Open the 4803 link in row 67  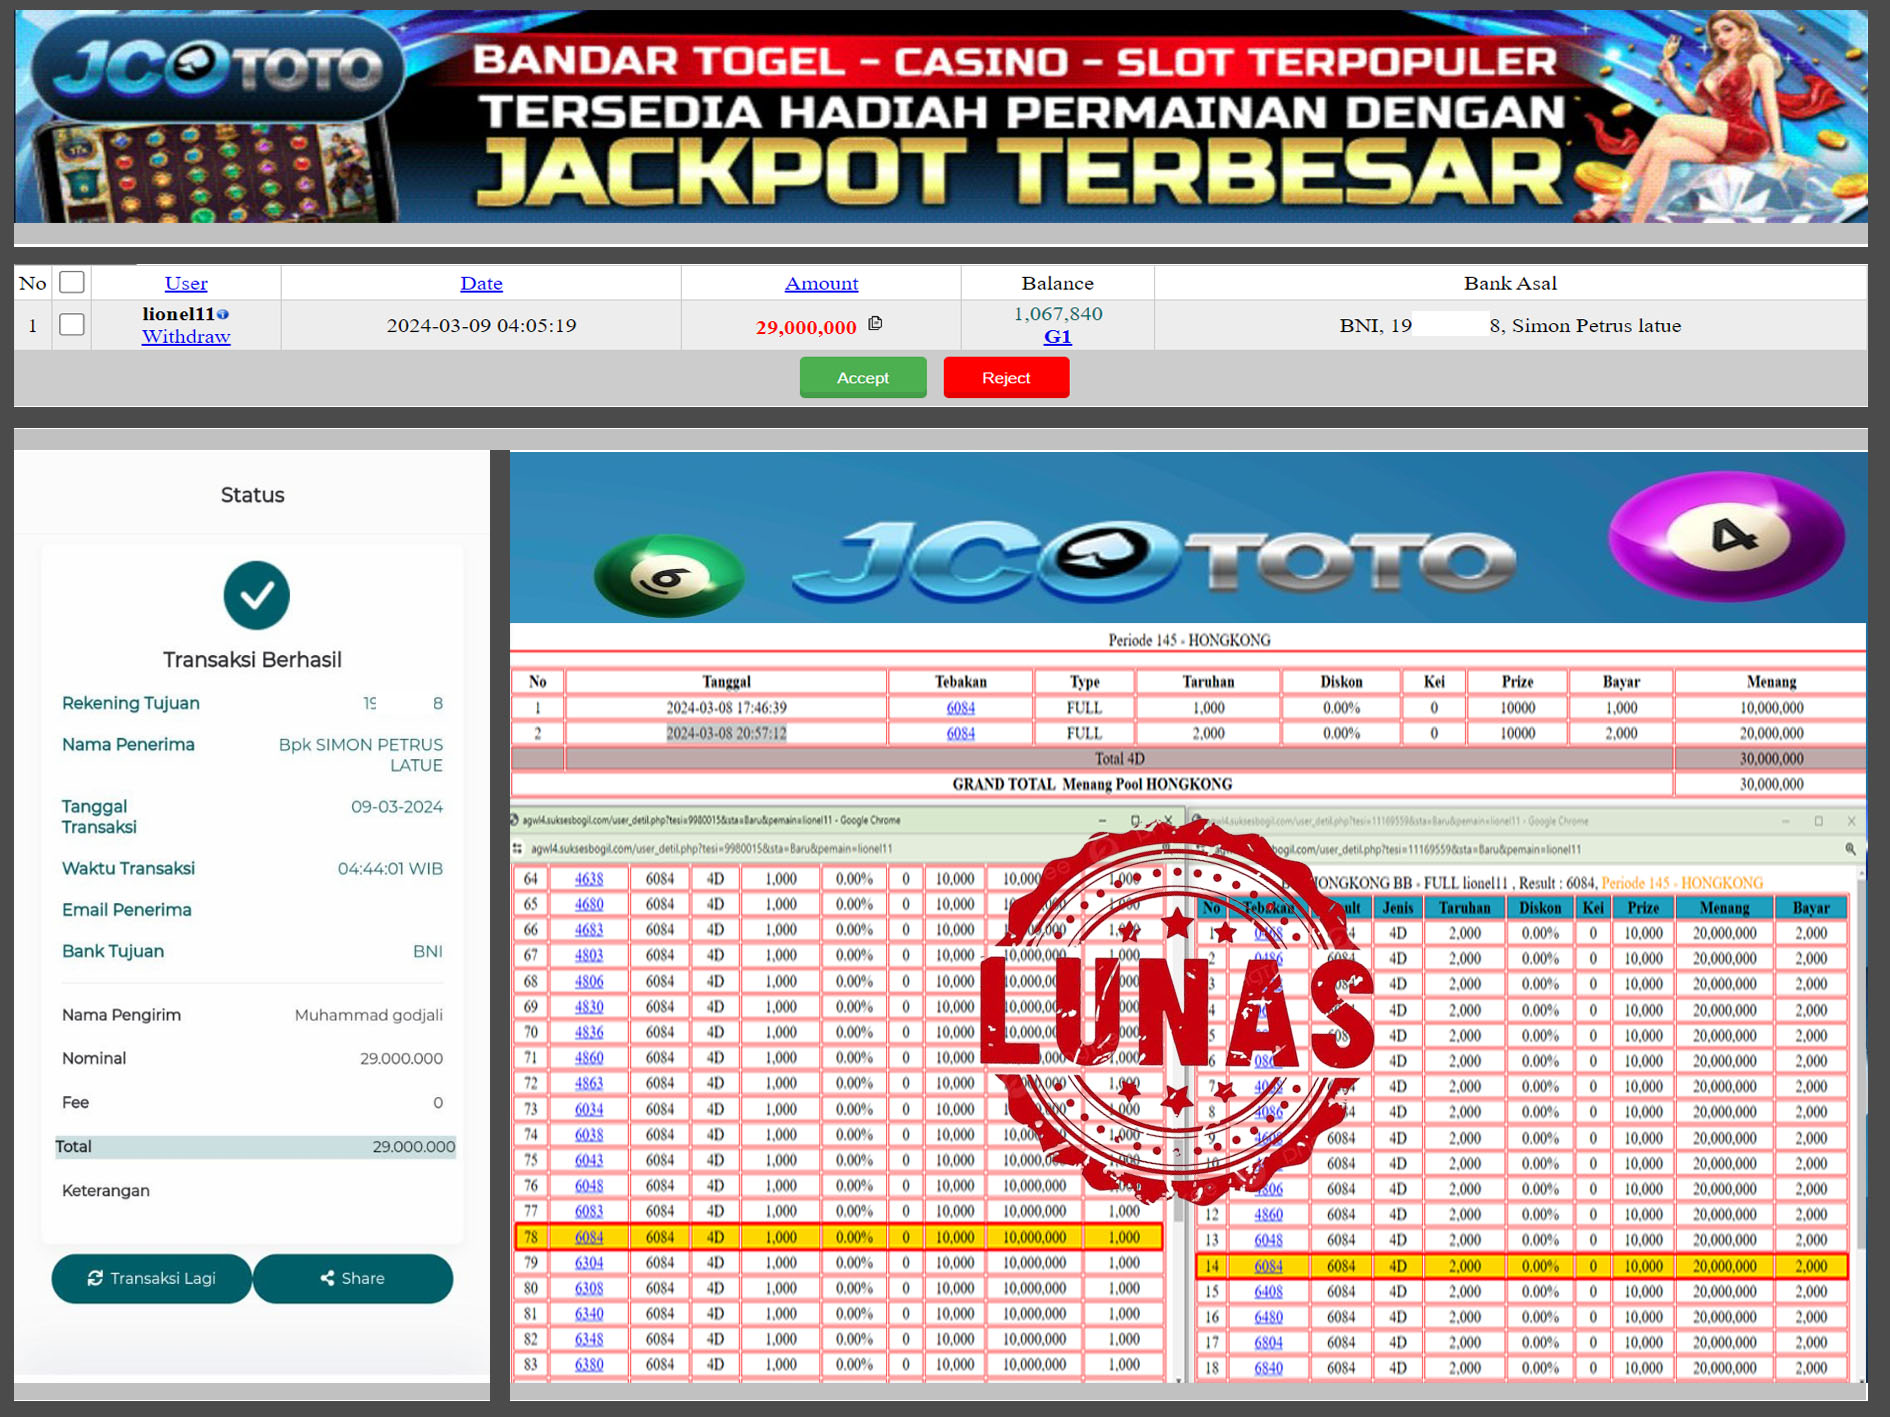point(589,955)
